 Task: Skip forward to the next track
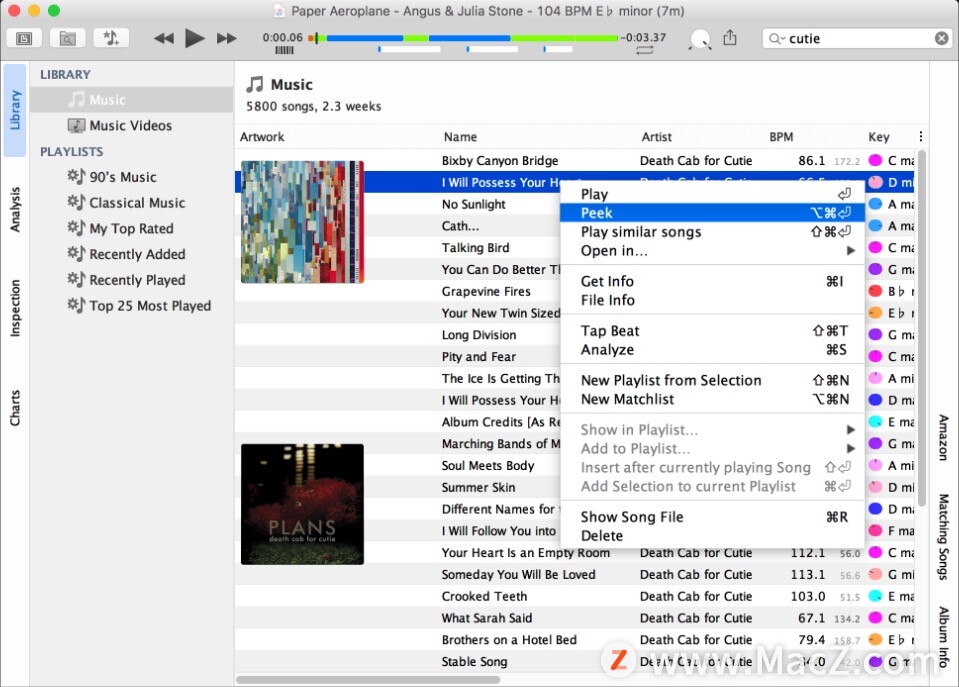click(226, 39)
